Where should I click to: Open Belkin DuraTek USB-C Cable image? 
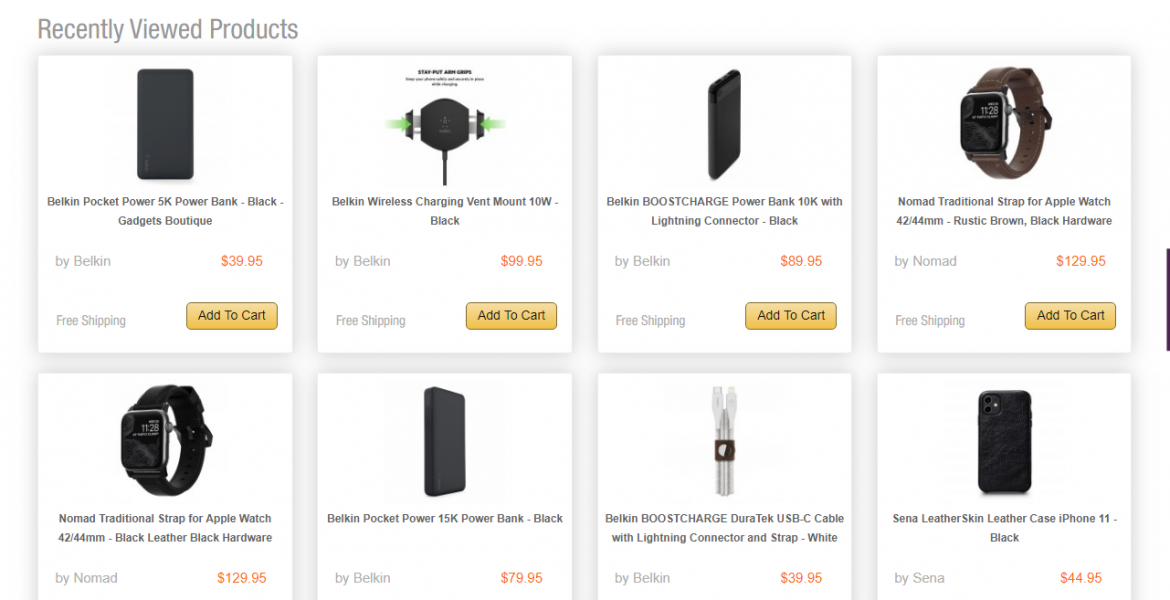(x=724, y=441)
